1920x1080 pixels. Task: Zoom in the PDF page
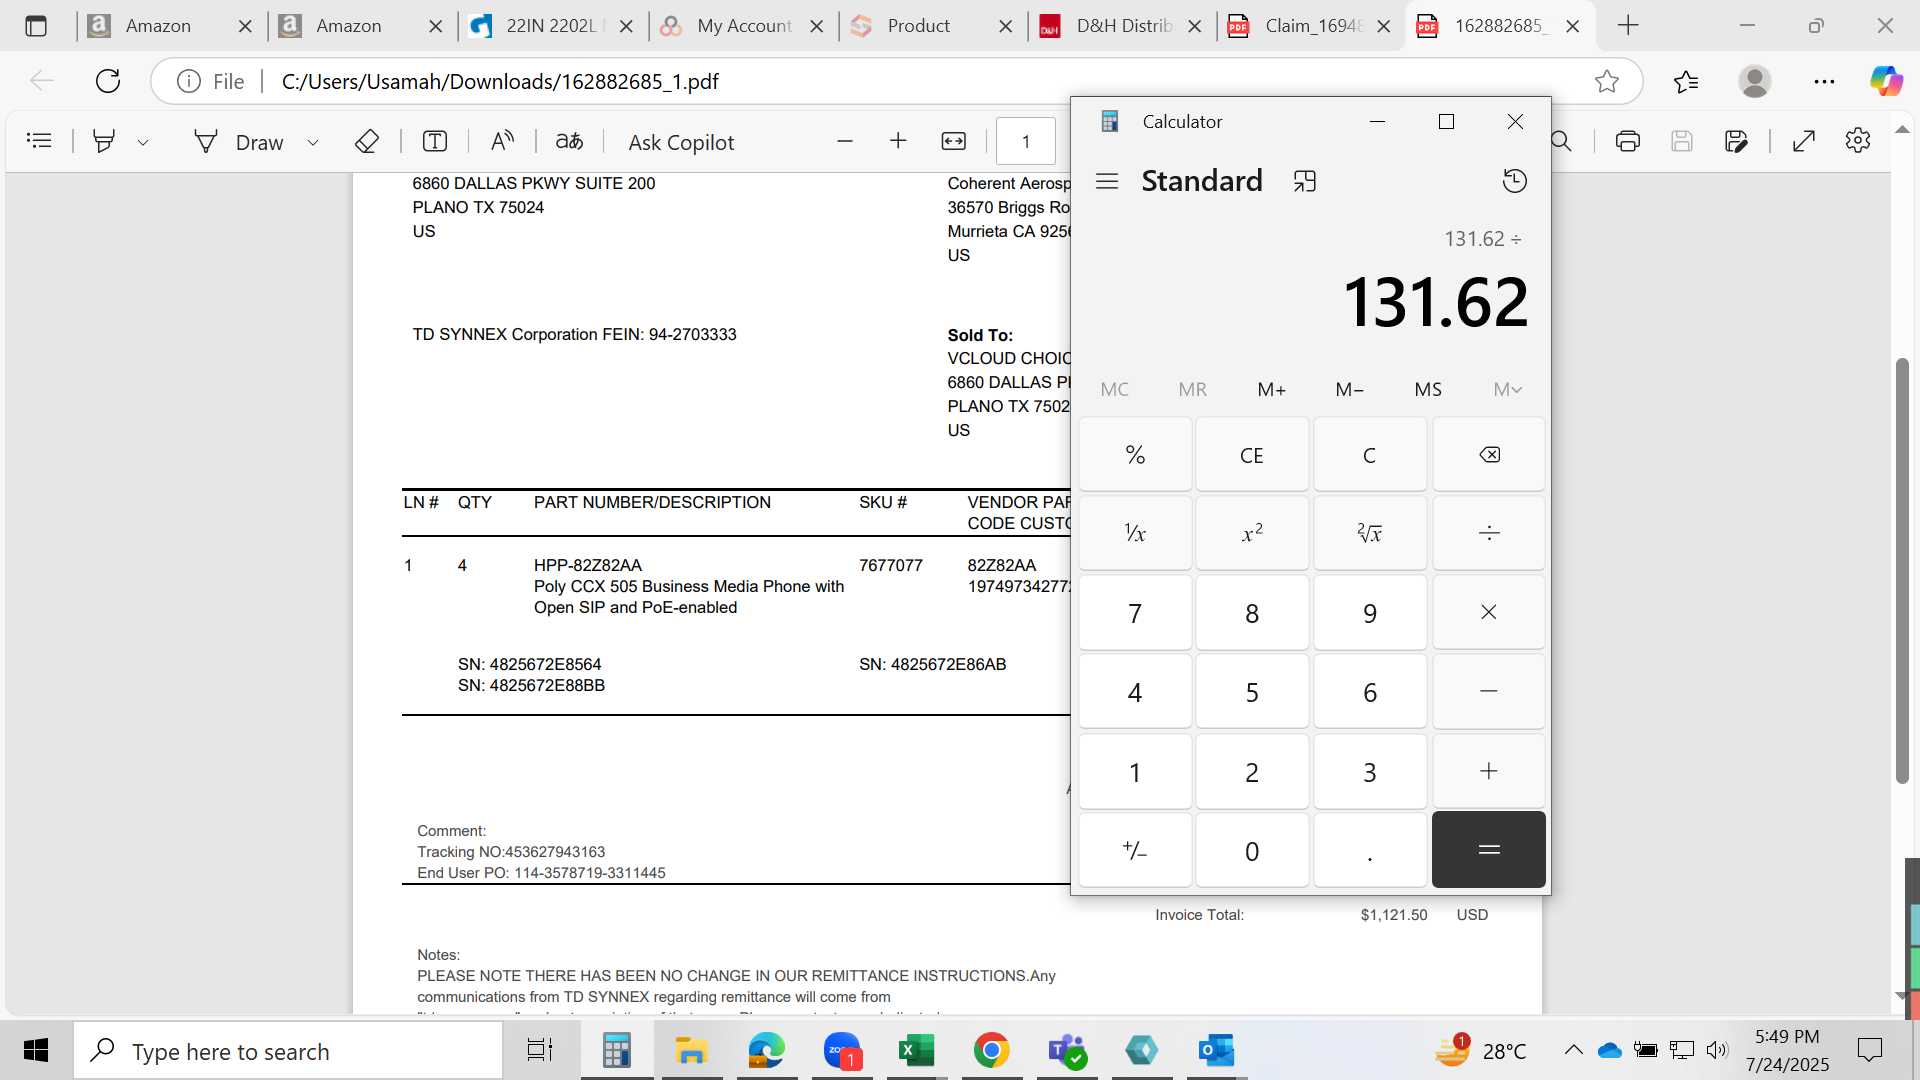click(898, 141)
